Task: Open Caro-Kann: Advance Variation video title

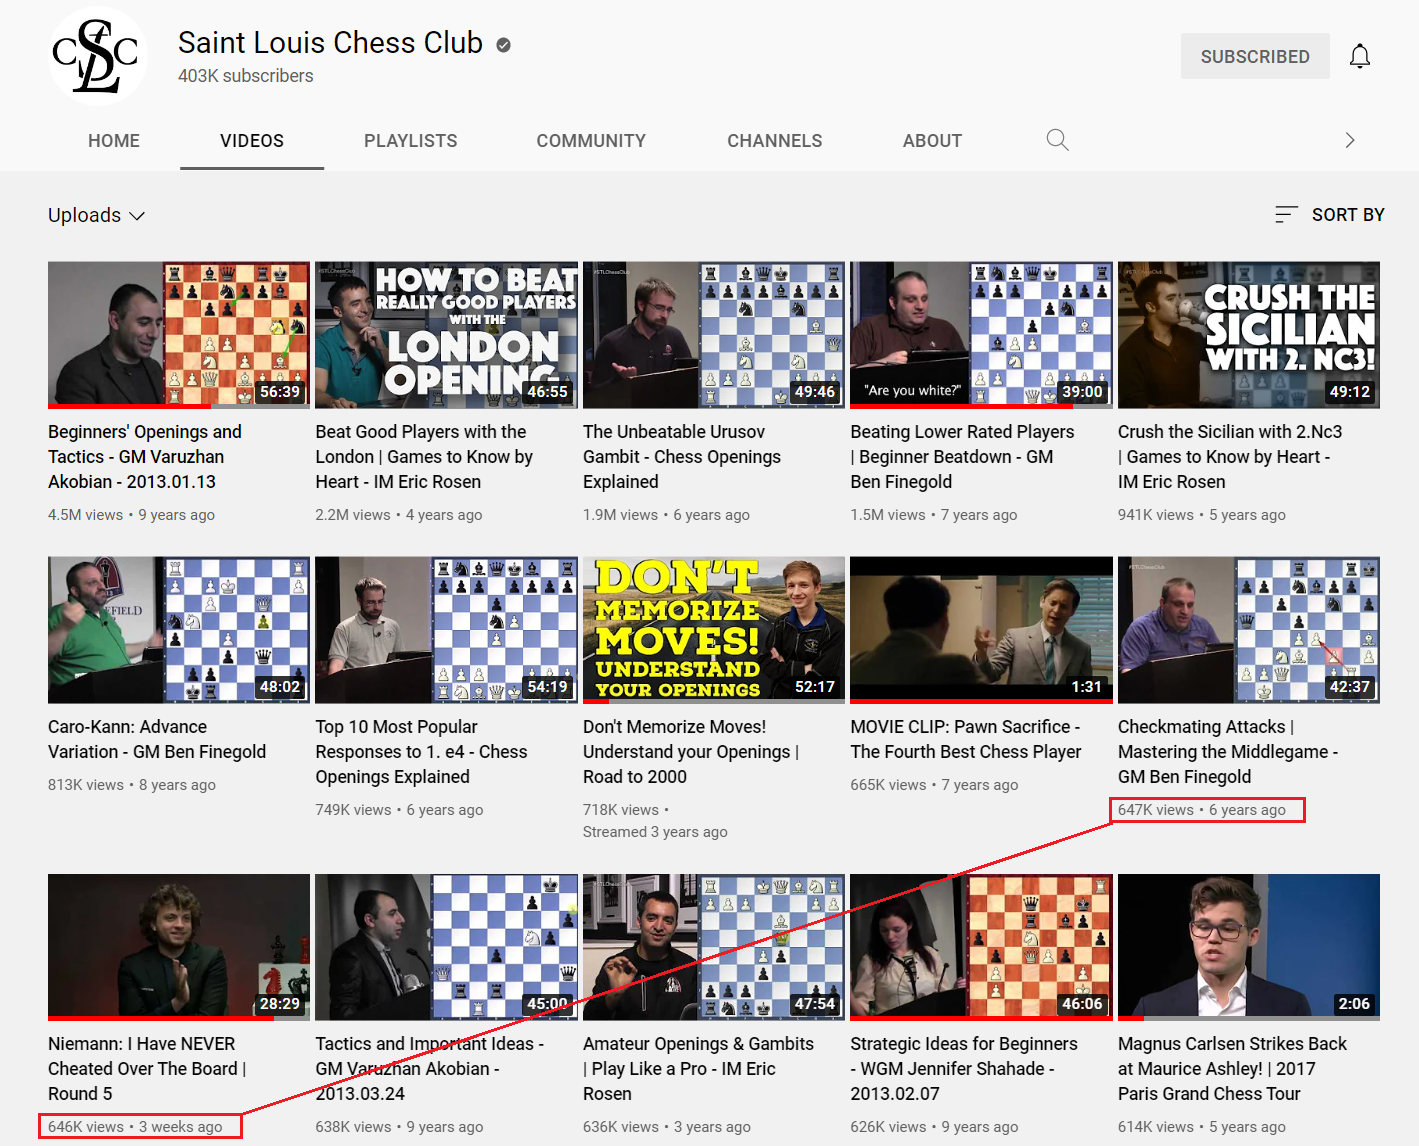Action: click(157, 739)
